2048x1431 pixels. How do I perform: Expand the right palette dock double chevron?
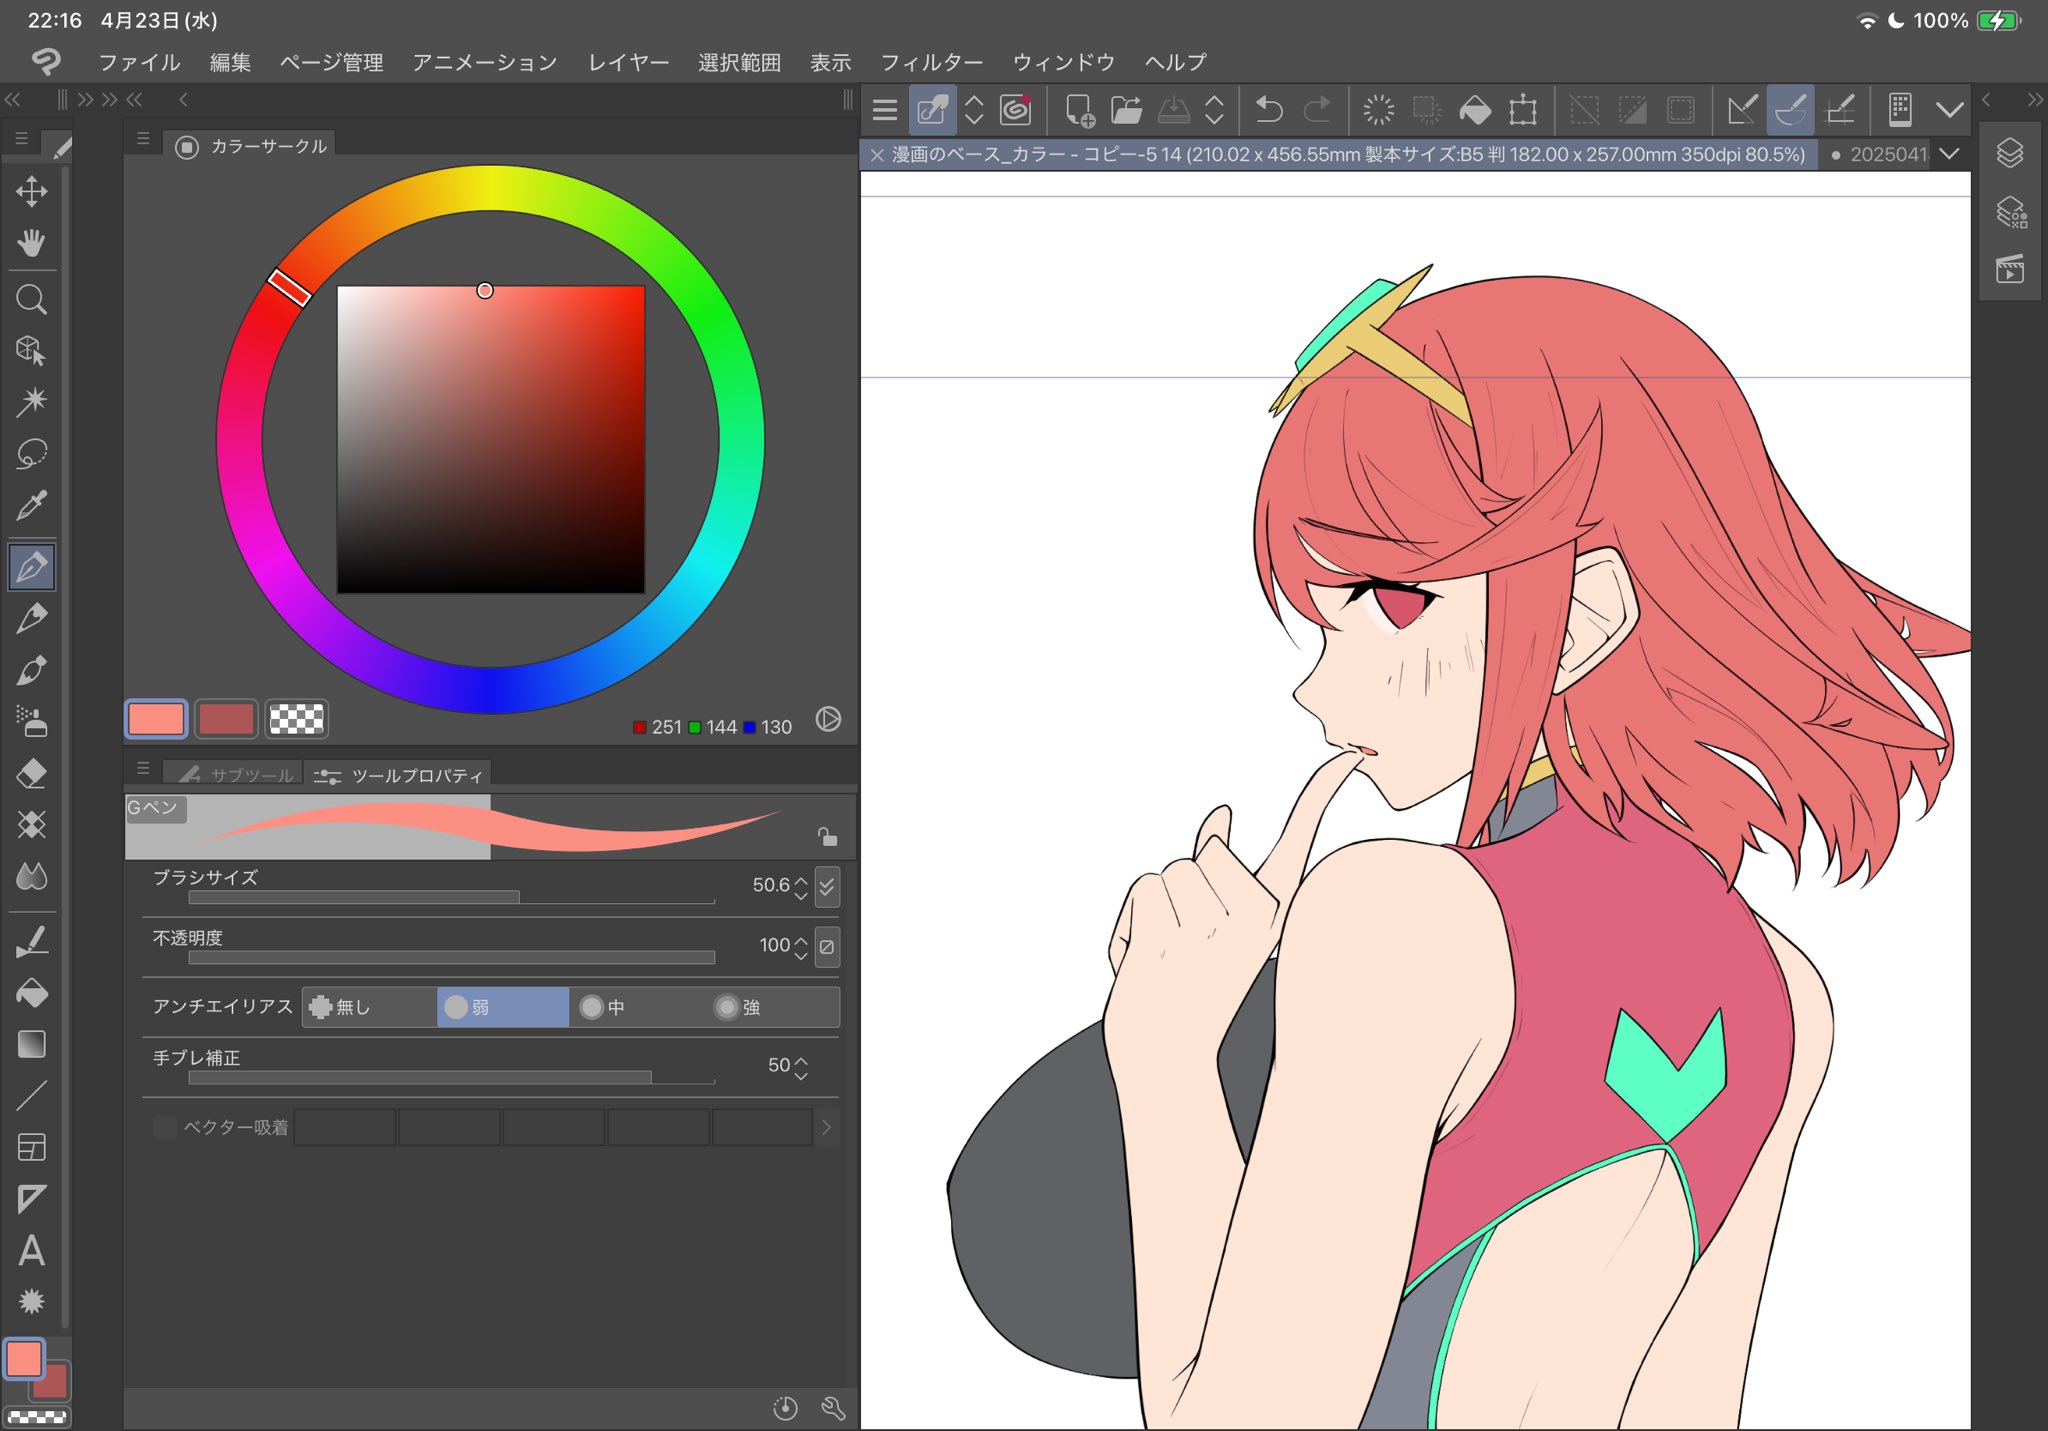(2035, 99)
